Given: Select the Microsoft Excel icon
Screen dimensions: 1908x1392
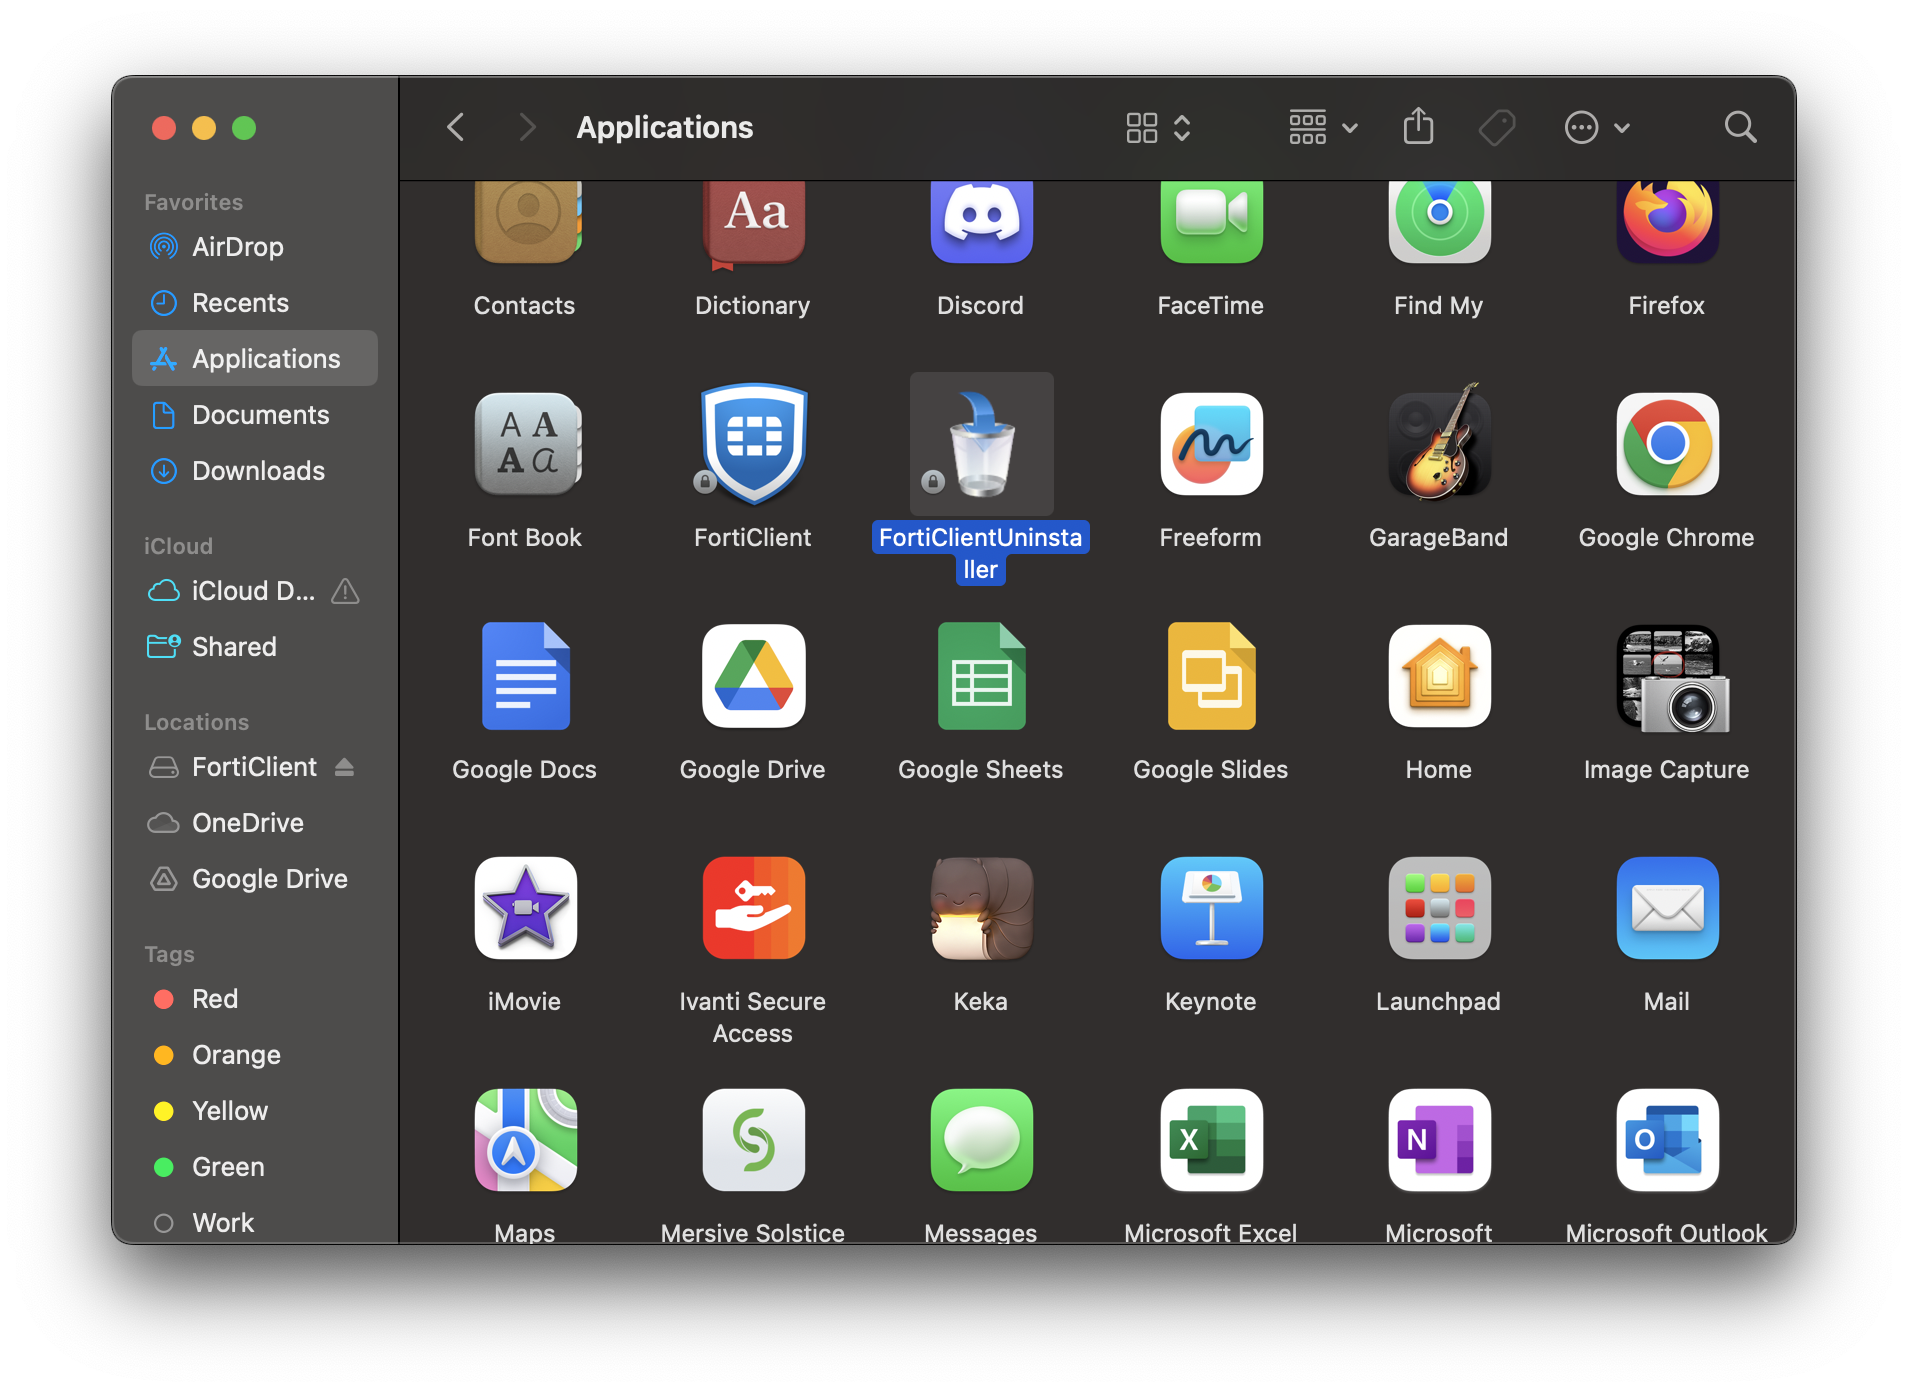Looking at the screenshot, I should click(x=1211, y=1140).
